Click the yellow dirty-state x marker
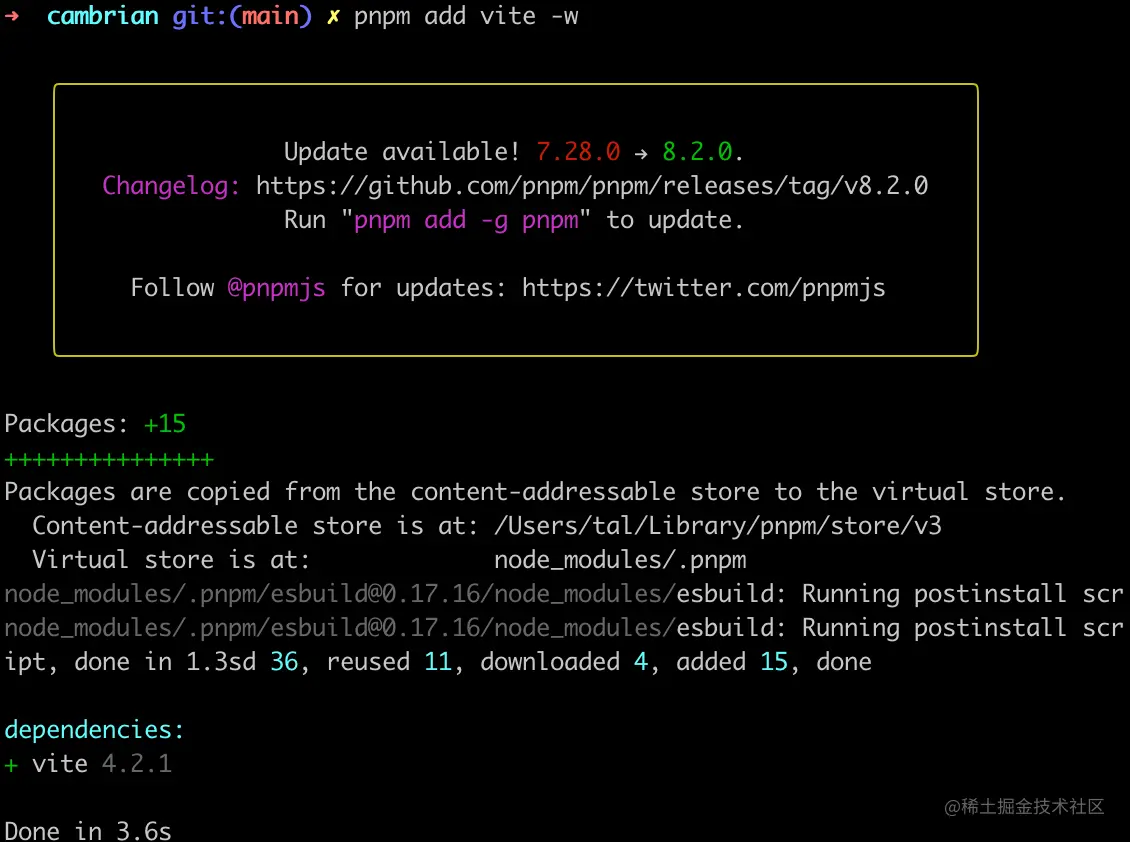 (x=333, y=17)
